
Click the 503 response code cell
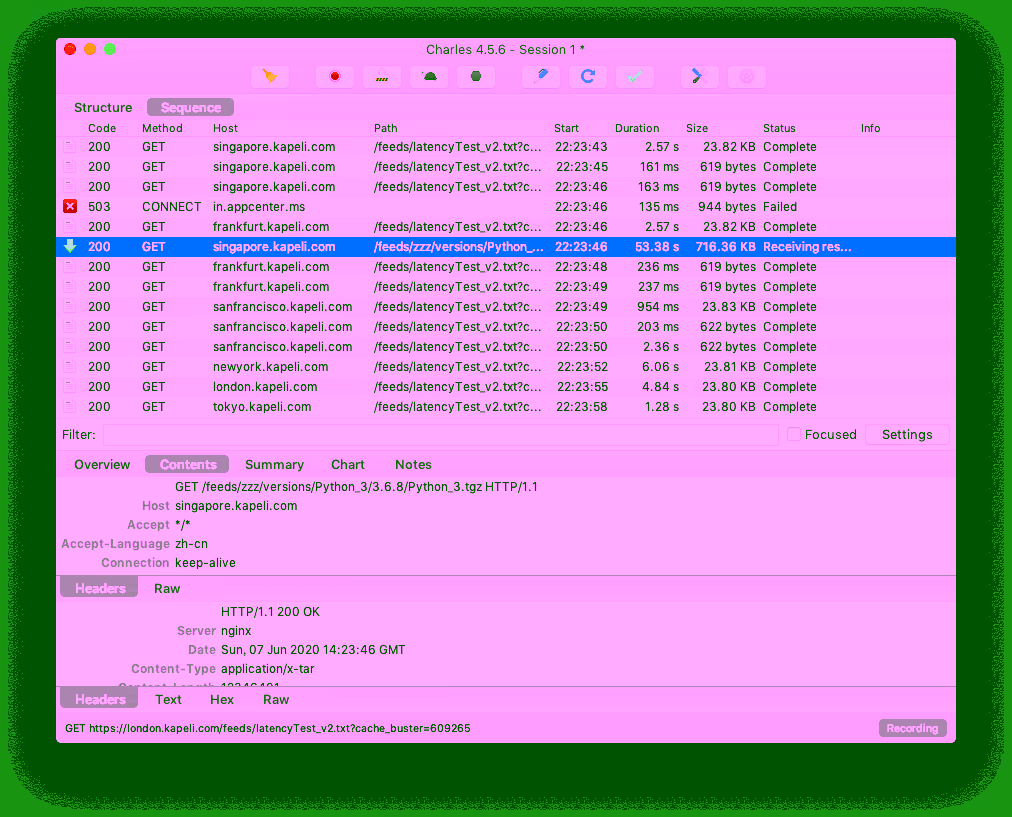click(x=99, y=207)
